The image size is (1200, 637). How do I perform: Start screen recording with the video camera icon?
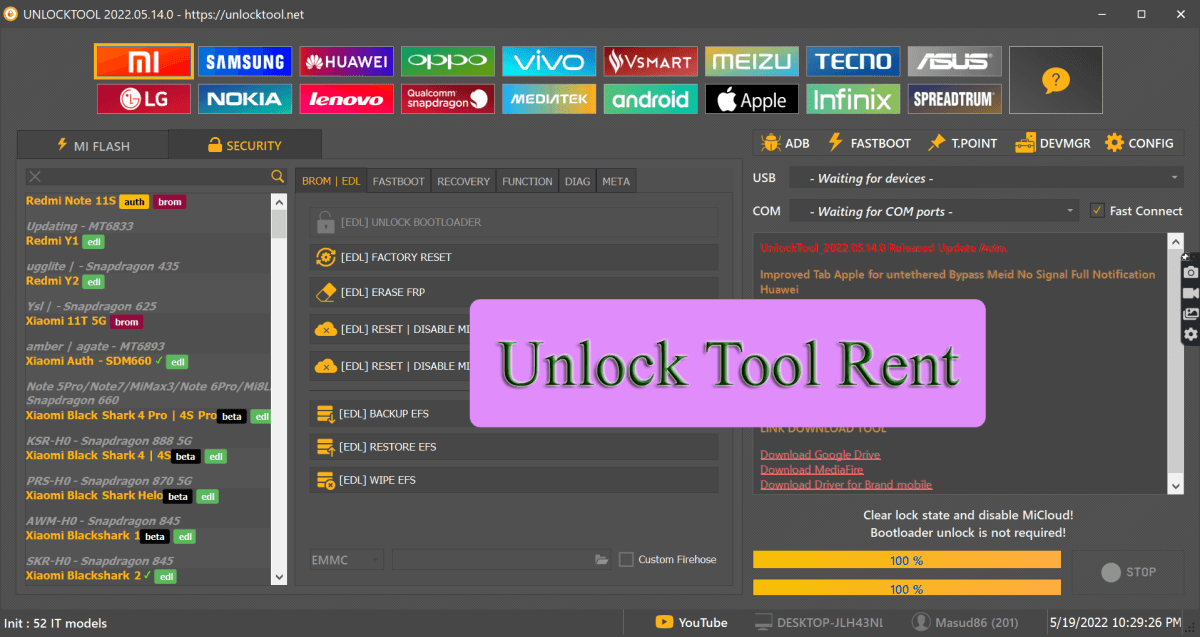point(1190,291)
